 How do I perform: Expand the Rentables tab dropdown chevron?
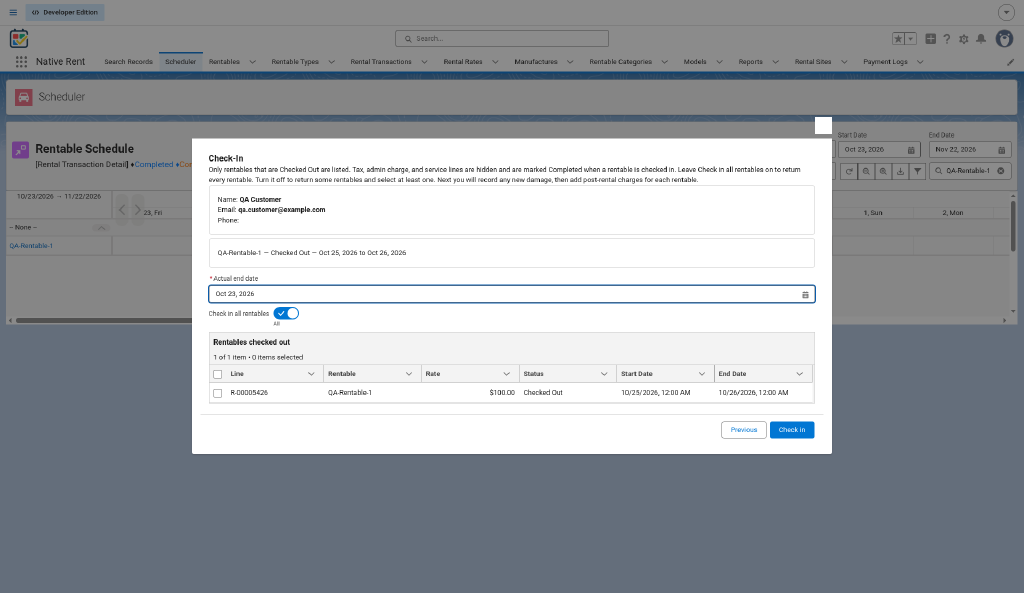coord(252,62)
